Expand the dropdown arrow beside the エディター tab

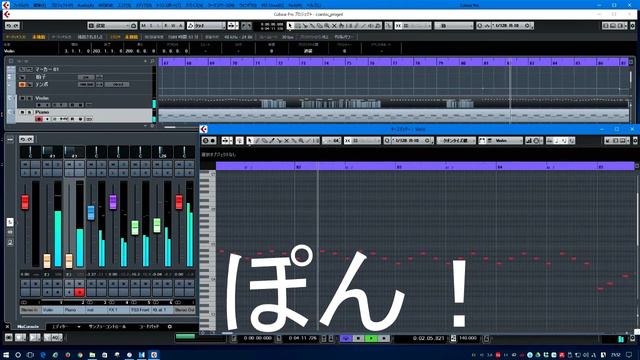click(x=79, y=327)
